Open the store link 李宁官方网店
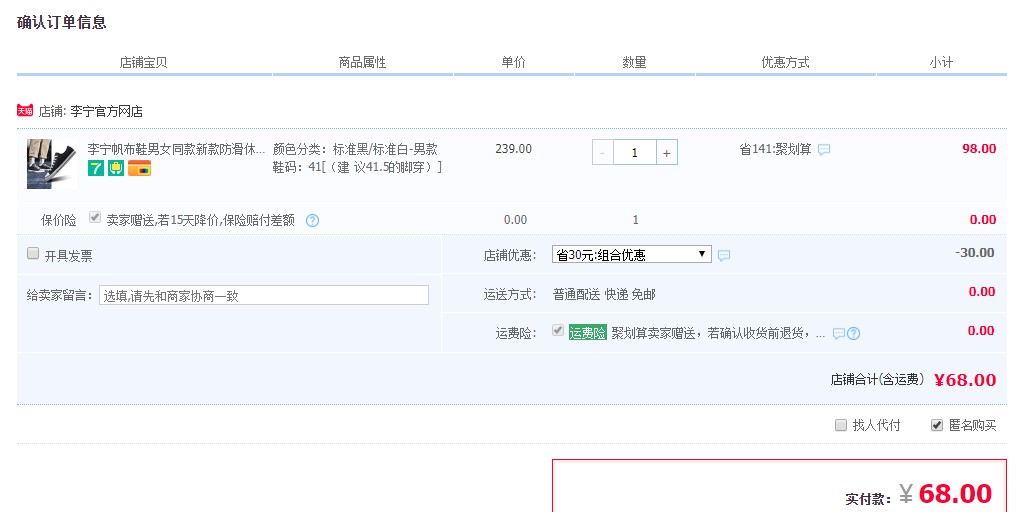 tap(107, 111)
